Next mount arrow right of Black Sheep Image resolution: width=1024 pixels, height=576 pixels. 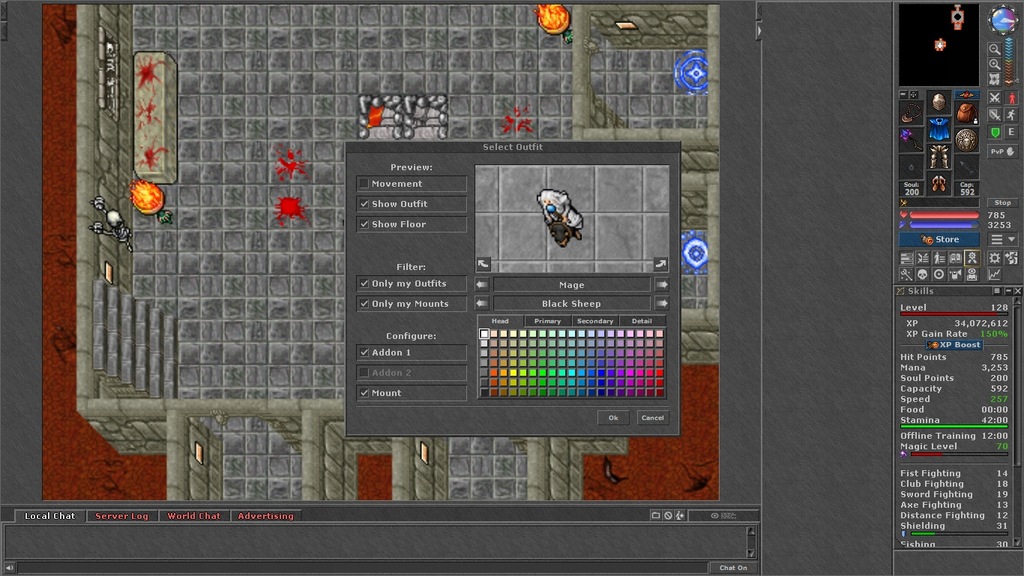pos(662,304)
